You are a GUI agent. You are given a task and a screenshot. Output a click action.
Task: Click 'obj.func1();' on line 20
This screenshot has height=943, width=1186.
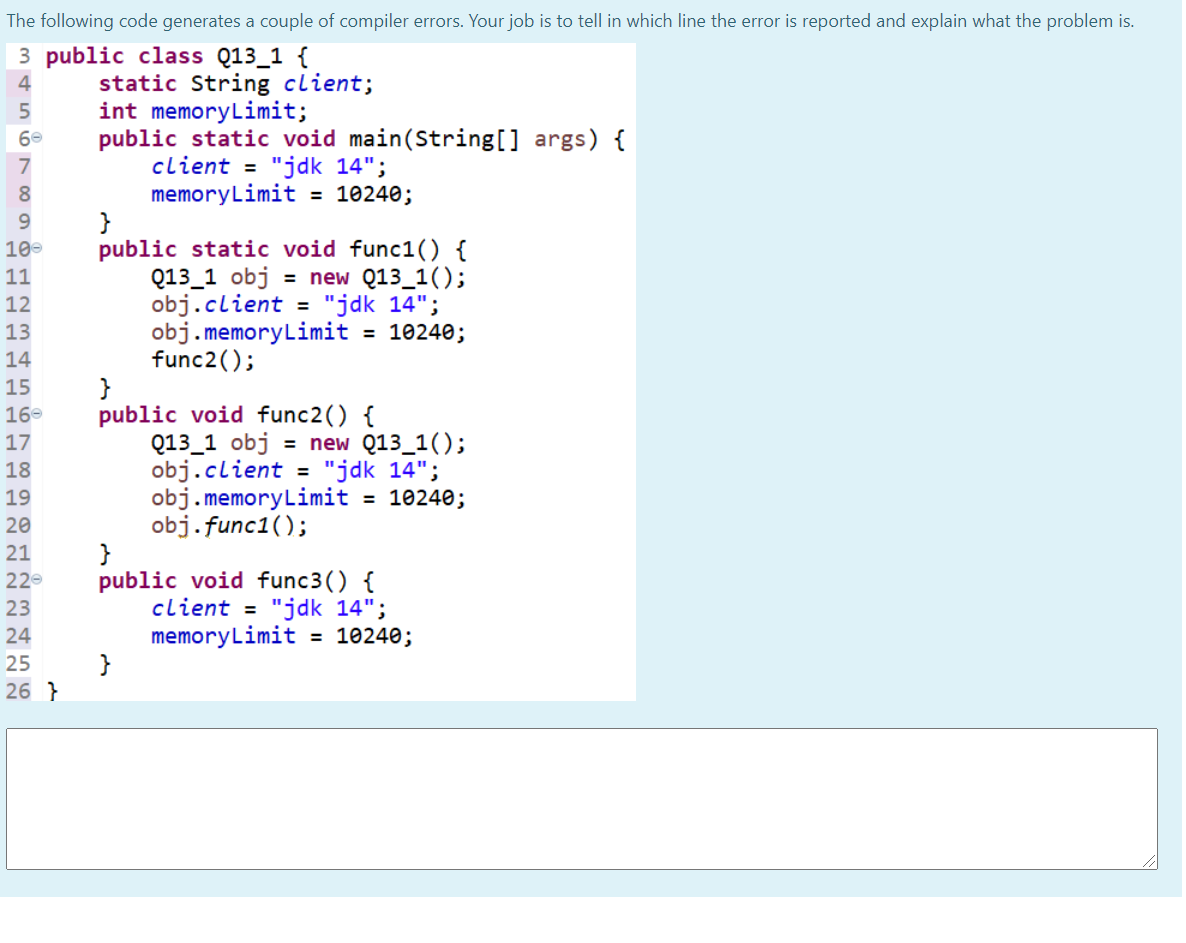[x=229, y=526]
